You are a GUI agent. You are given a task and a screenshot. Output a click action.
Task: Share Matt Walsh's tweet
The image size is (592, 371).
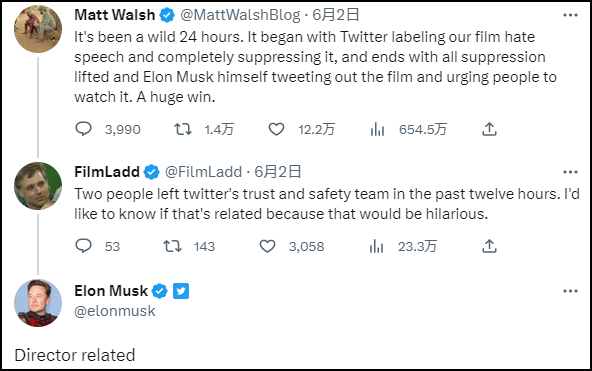[x=489, y=129]
